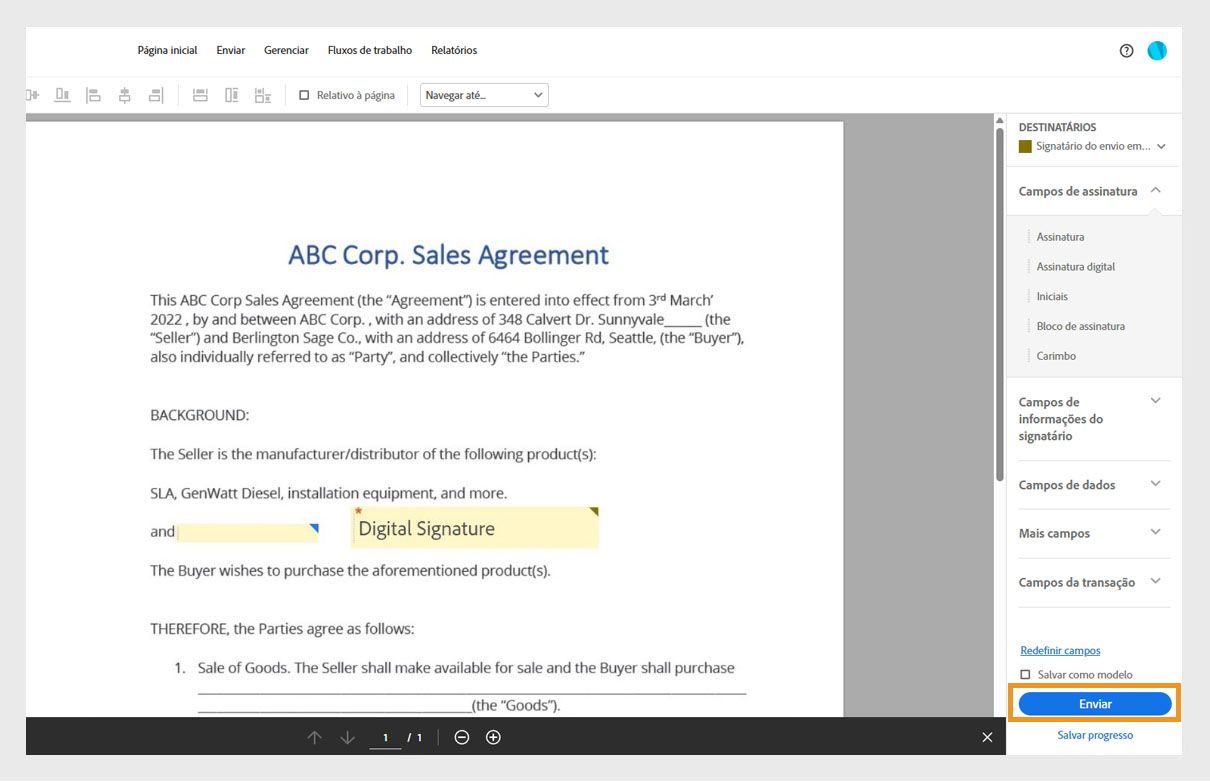Zoom in using the plus icon
Viewport: 1210px width, 781px height.
492,737
